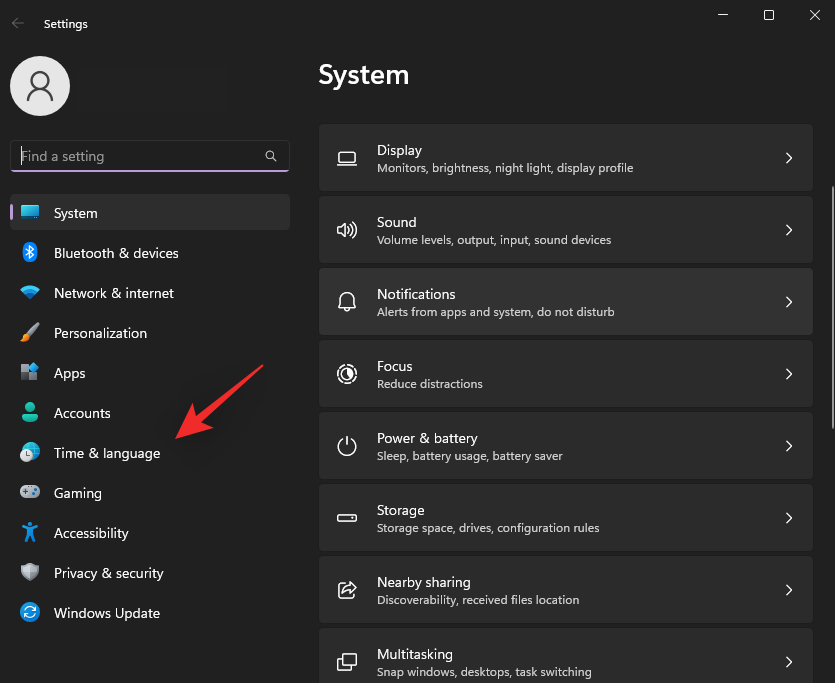This screenshot has height=683, width=835.
Task: Click the Accessibility person icon
Action: click(30, 533)
